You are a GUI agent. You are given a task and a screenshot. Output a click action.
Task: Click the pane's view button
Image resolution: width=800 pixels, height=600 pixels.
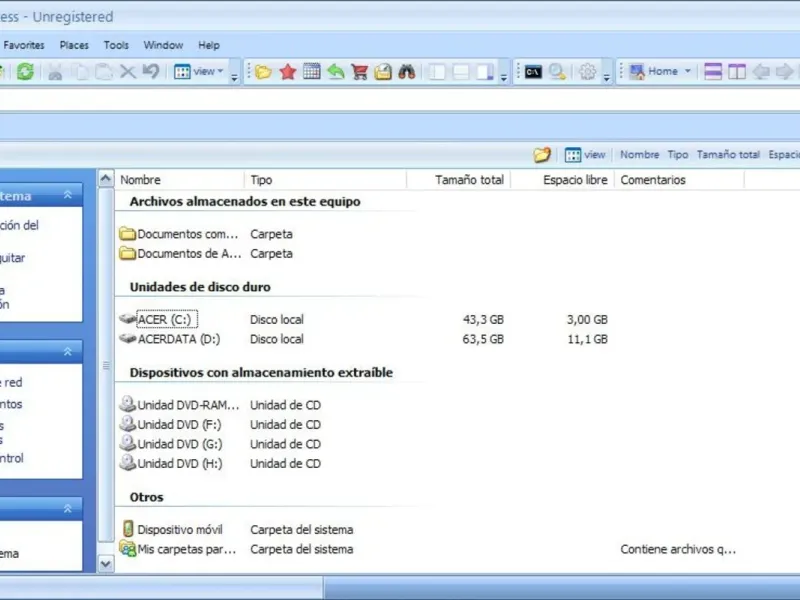pyautogui.click(x=585, y=155)
